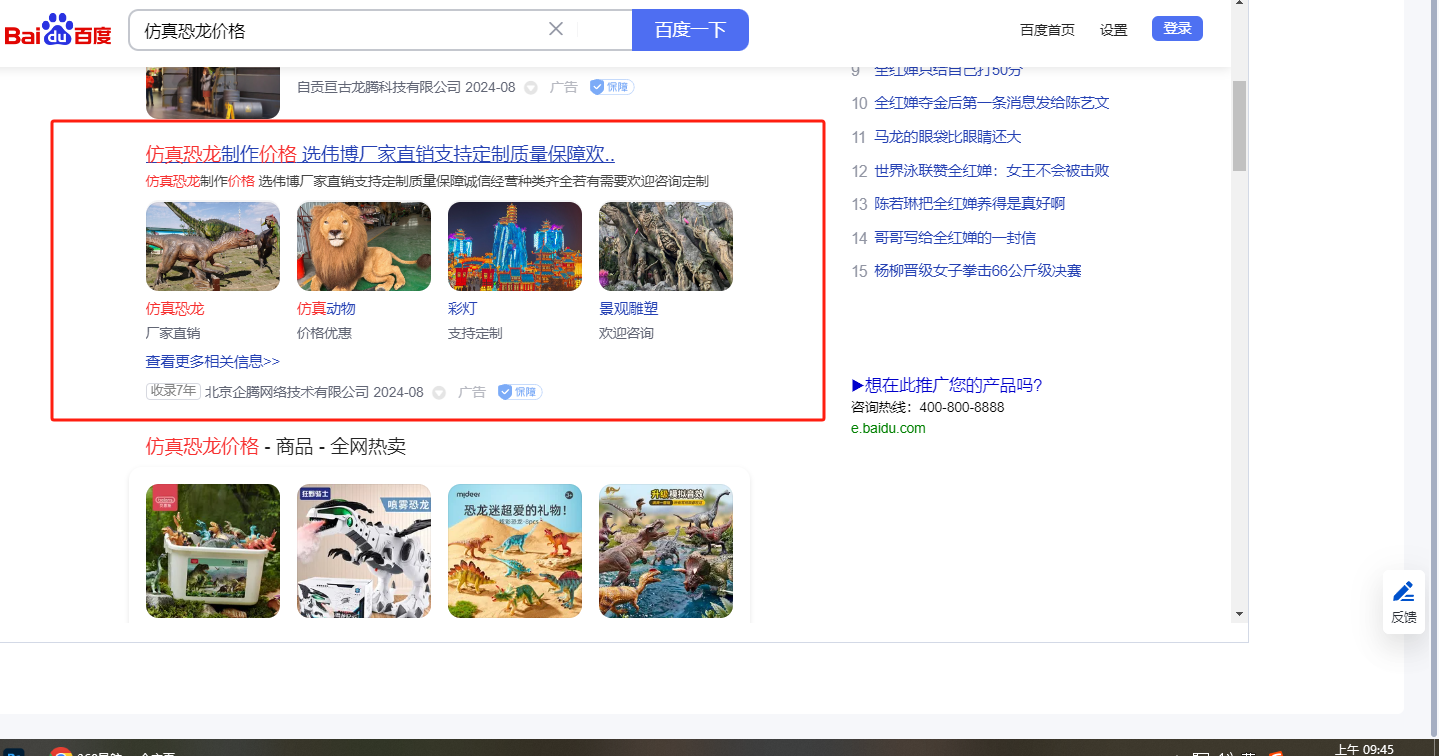Click the 保障 badge in 自贡亘古龙腾 ad
The width and height of the screenshot is (1439, 756).
[612, 87]
